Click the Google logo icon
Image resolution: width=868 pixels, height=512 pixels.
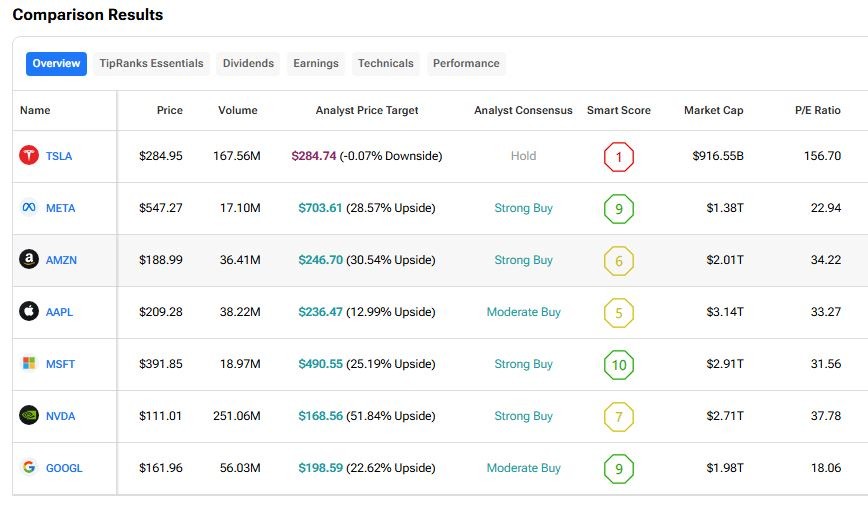[29, 468]
